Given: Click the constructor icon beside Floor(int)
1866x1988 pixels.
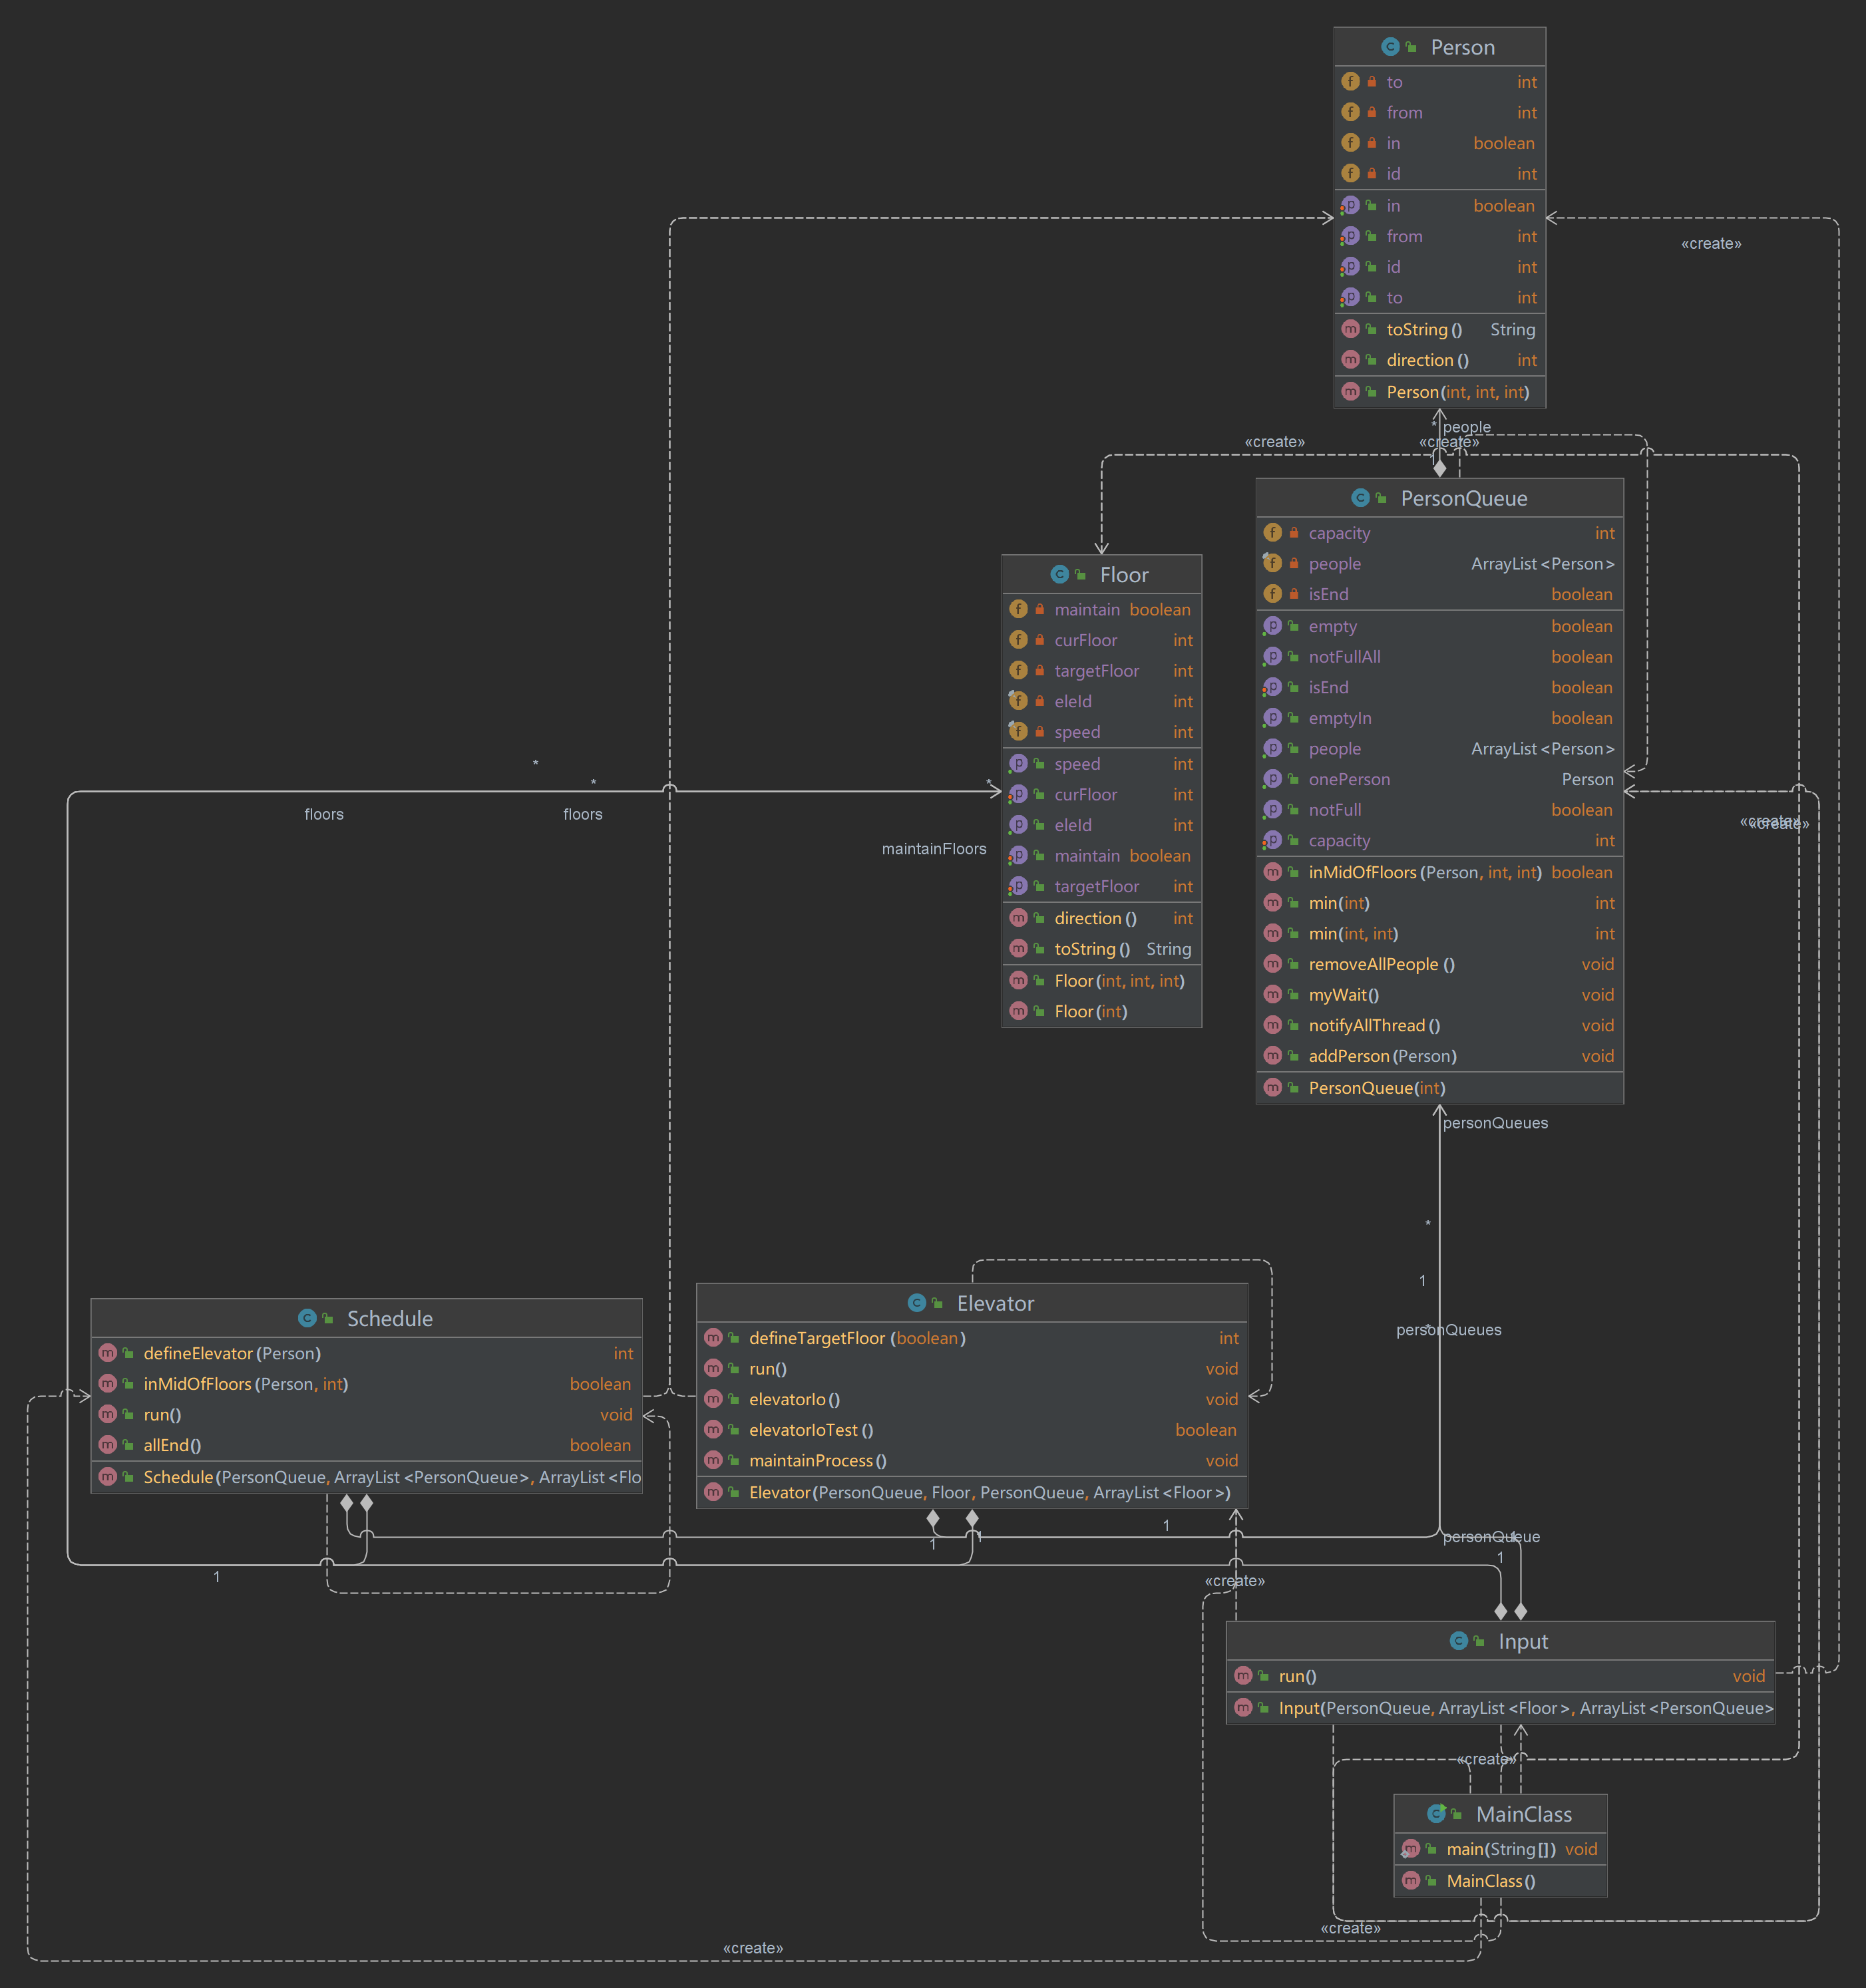Looking at the screenshot, I should pyautogui.click(x=1018, y=1011).
